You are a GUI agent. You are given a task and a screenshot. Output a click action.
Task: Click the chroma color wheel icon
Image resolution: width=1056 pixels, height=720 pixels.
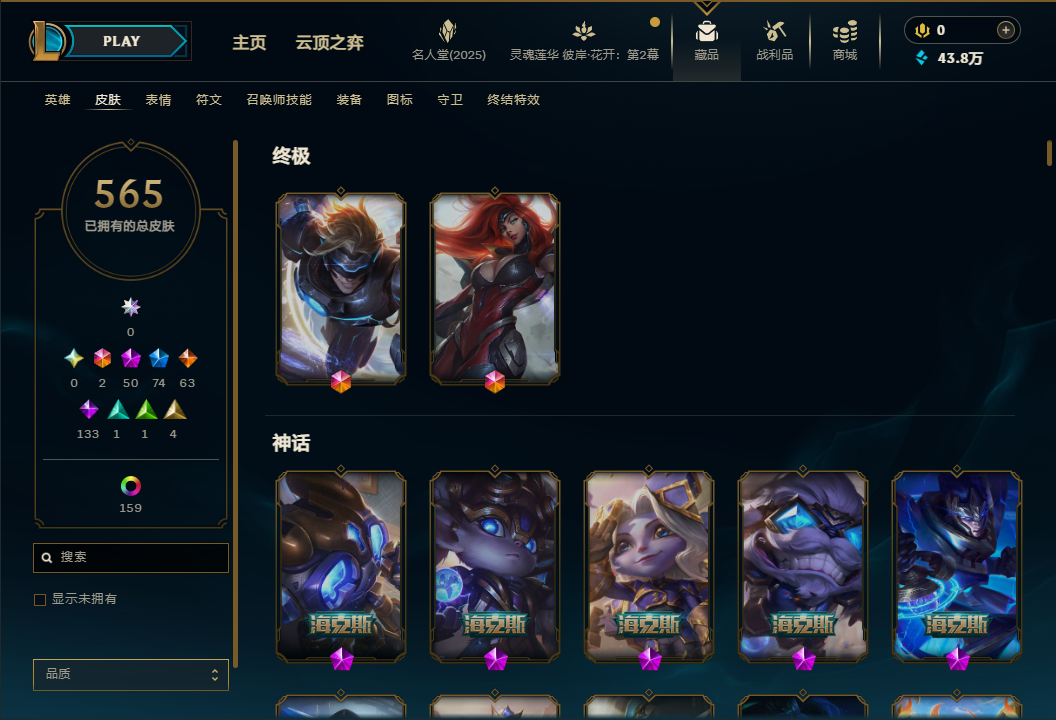131,486
